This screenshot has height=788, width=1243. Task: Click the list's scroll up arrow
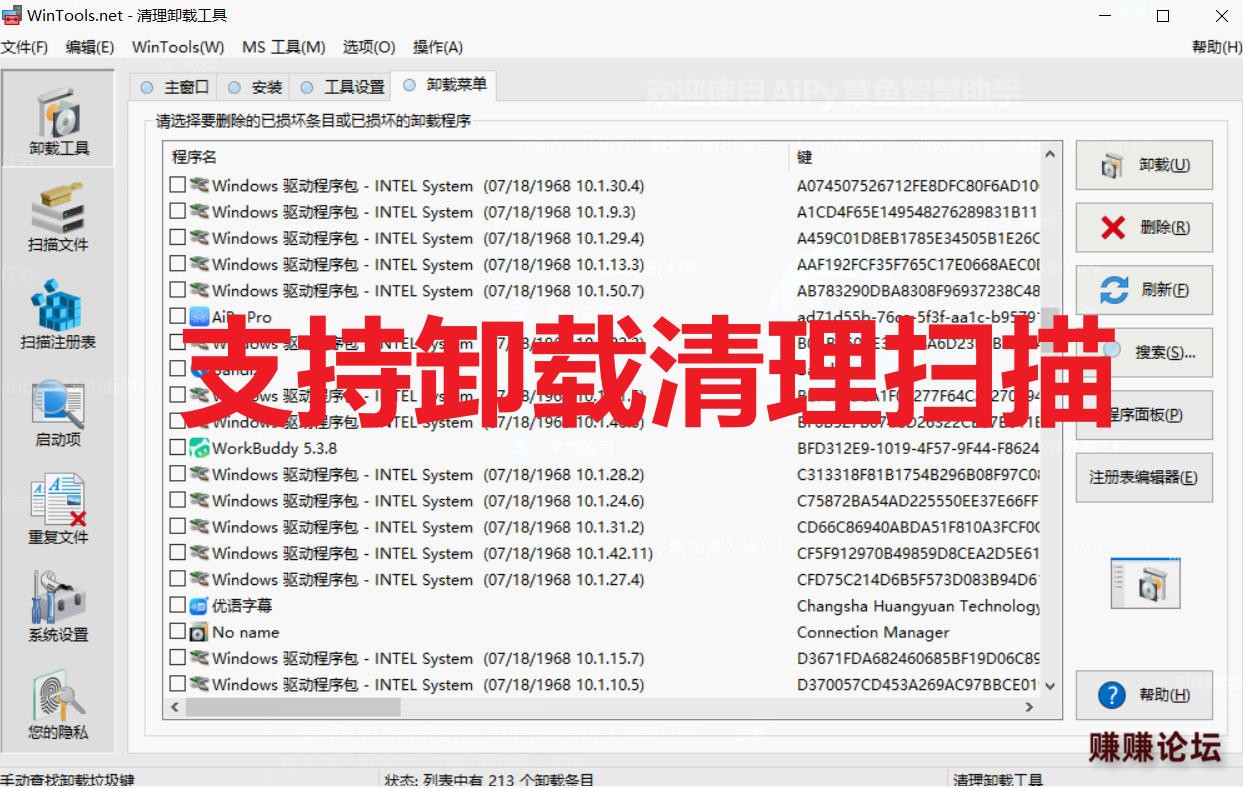click(1050, 155)
